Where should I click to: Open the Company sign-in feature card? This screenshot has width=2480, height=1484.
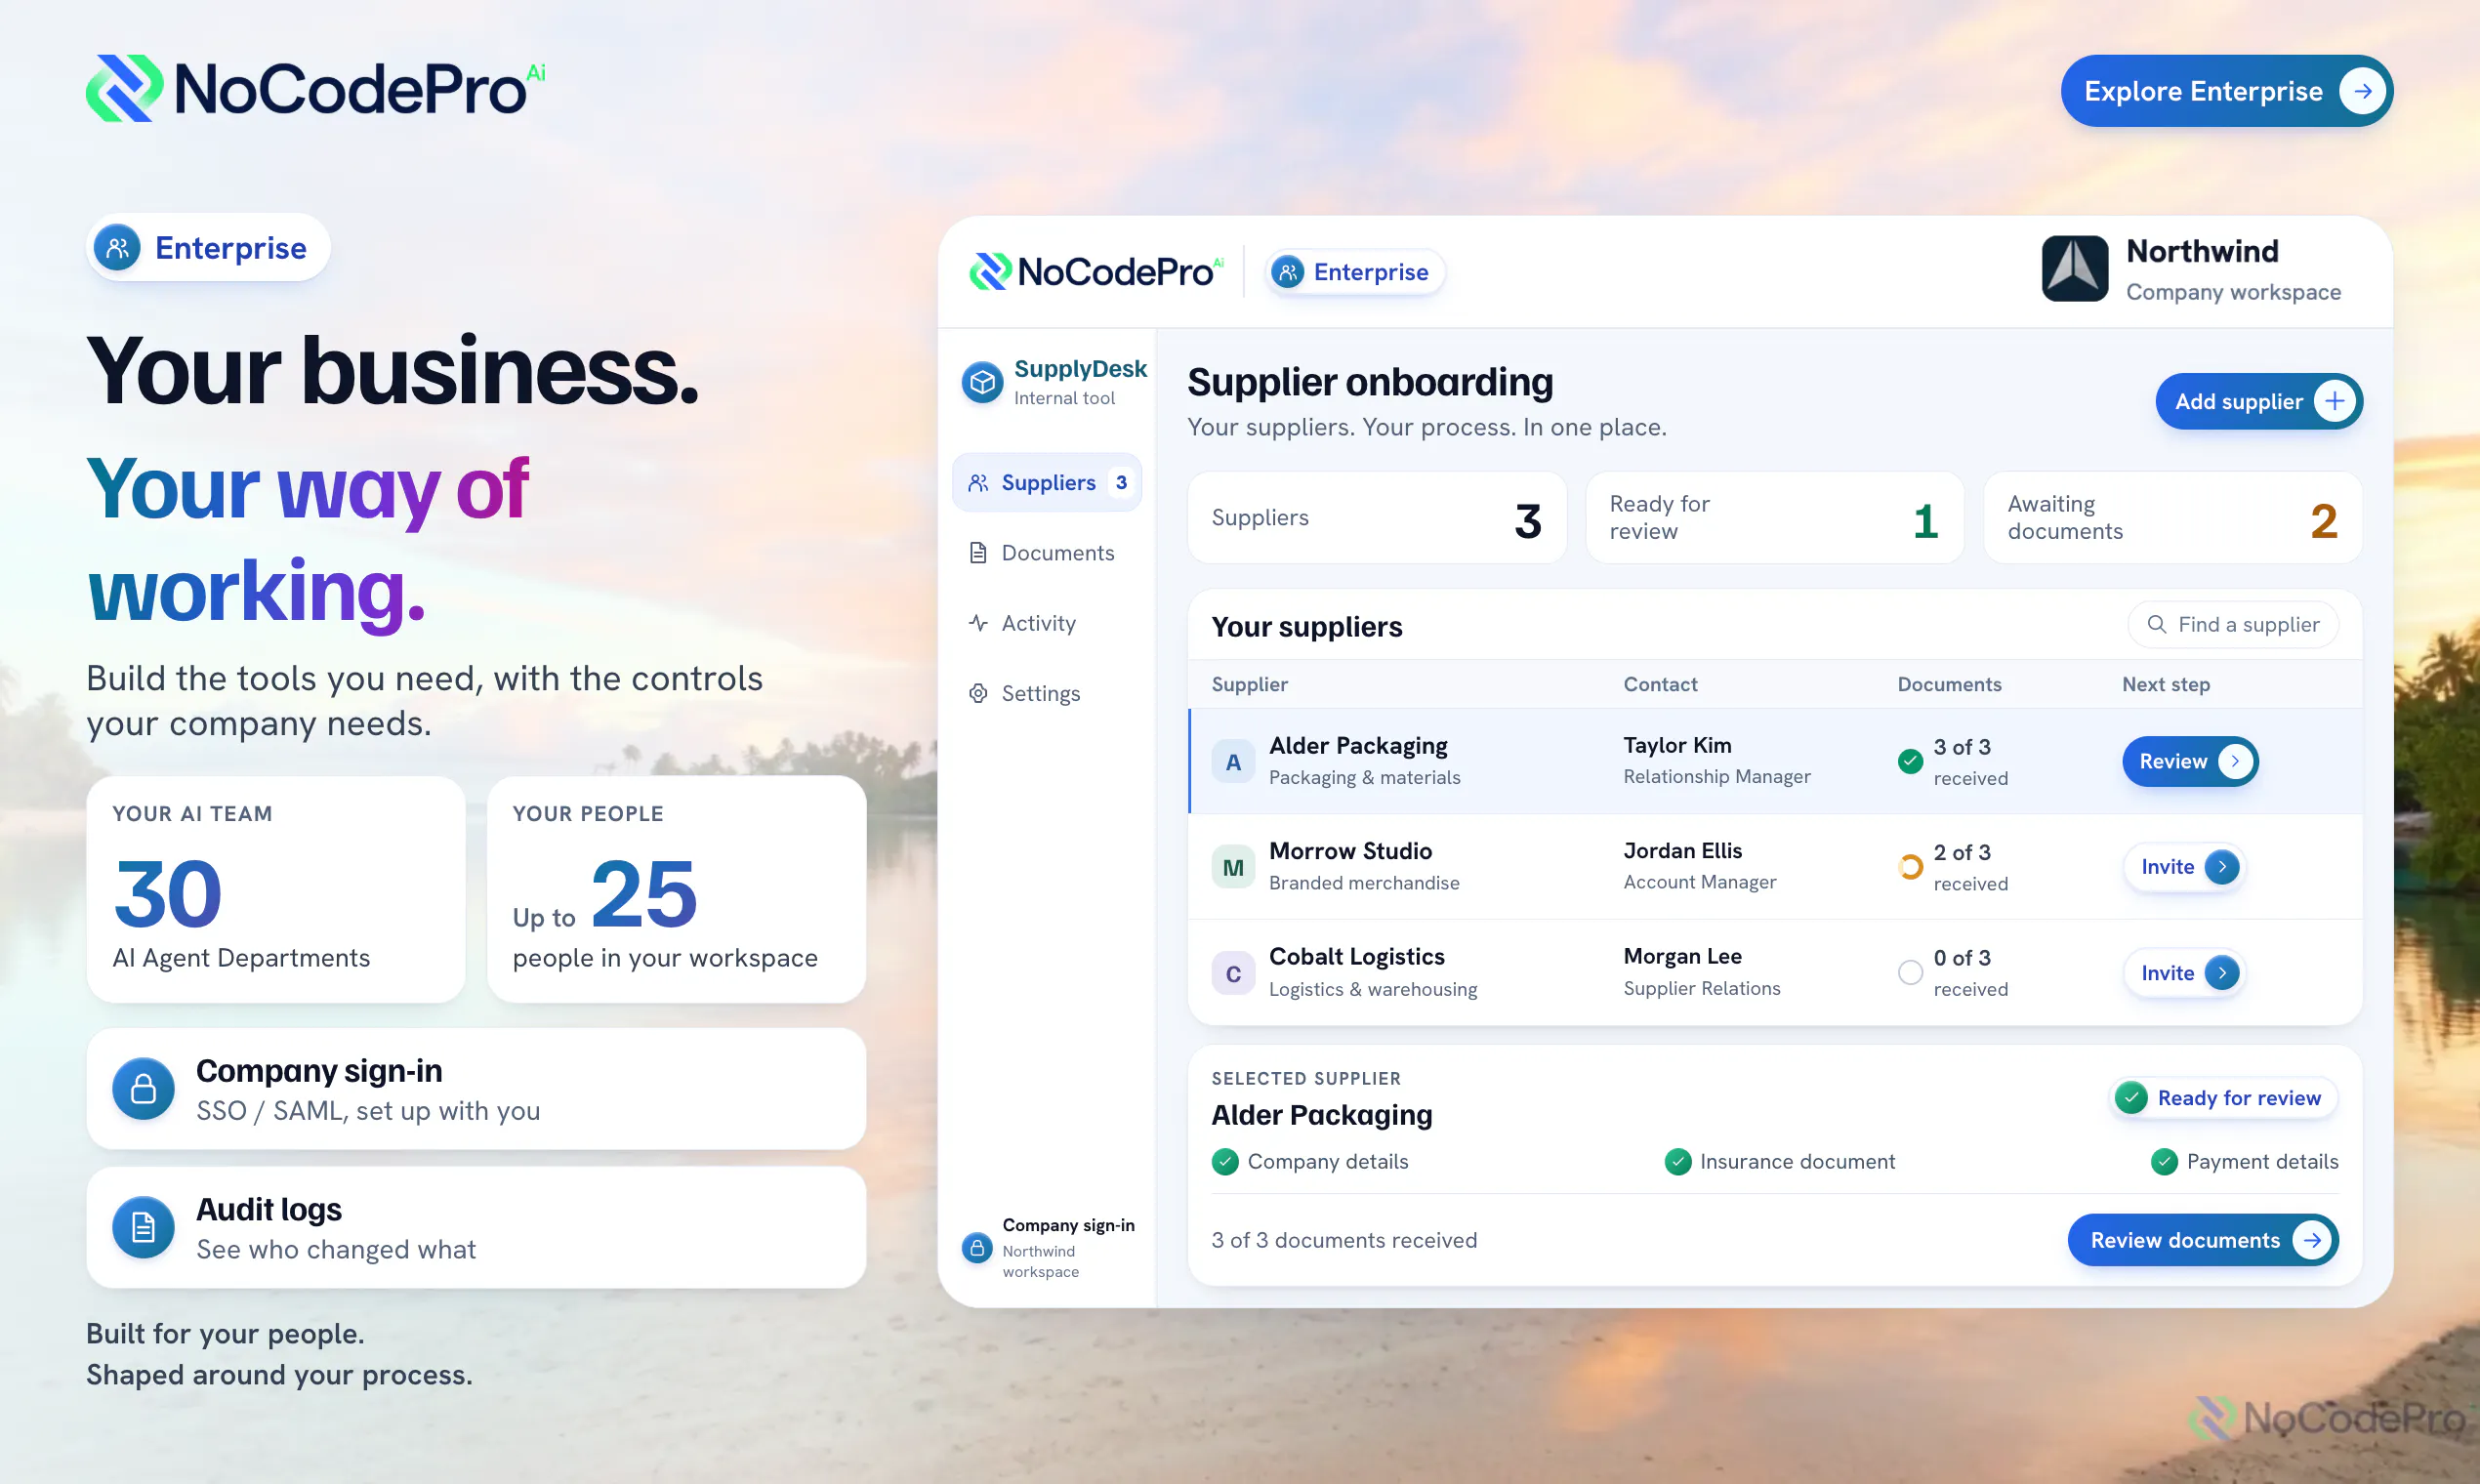pos(476,1089)
